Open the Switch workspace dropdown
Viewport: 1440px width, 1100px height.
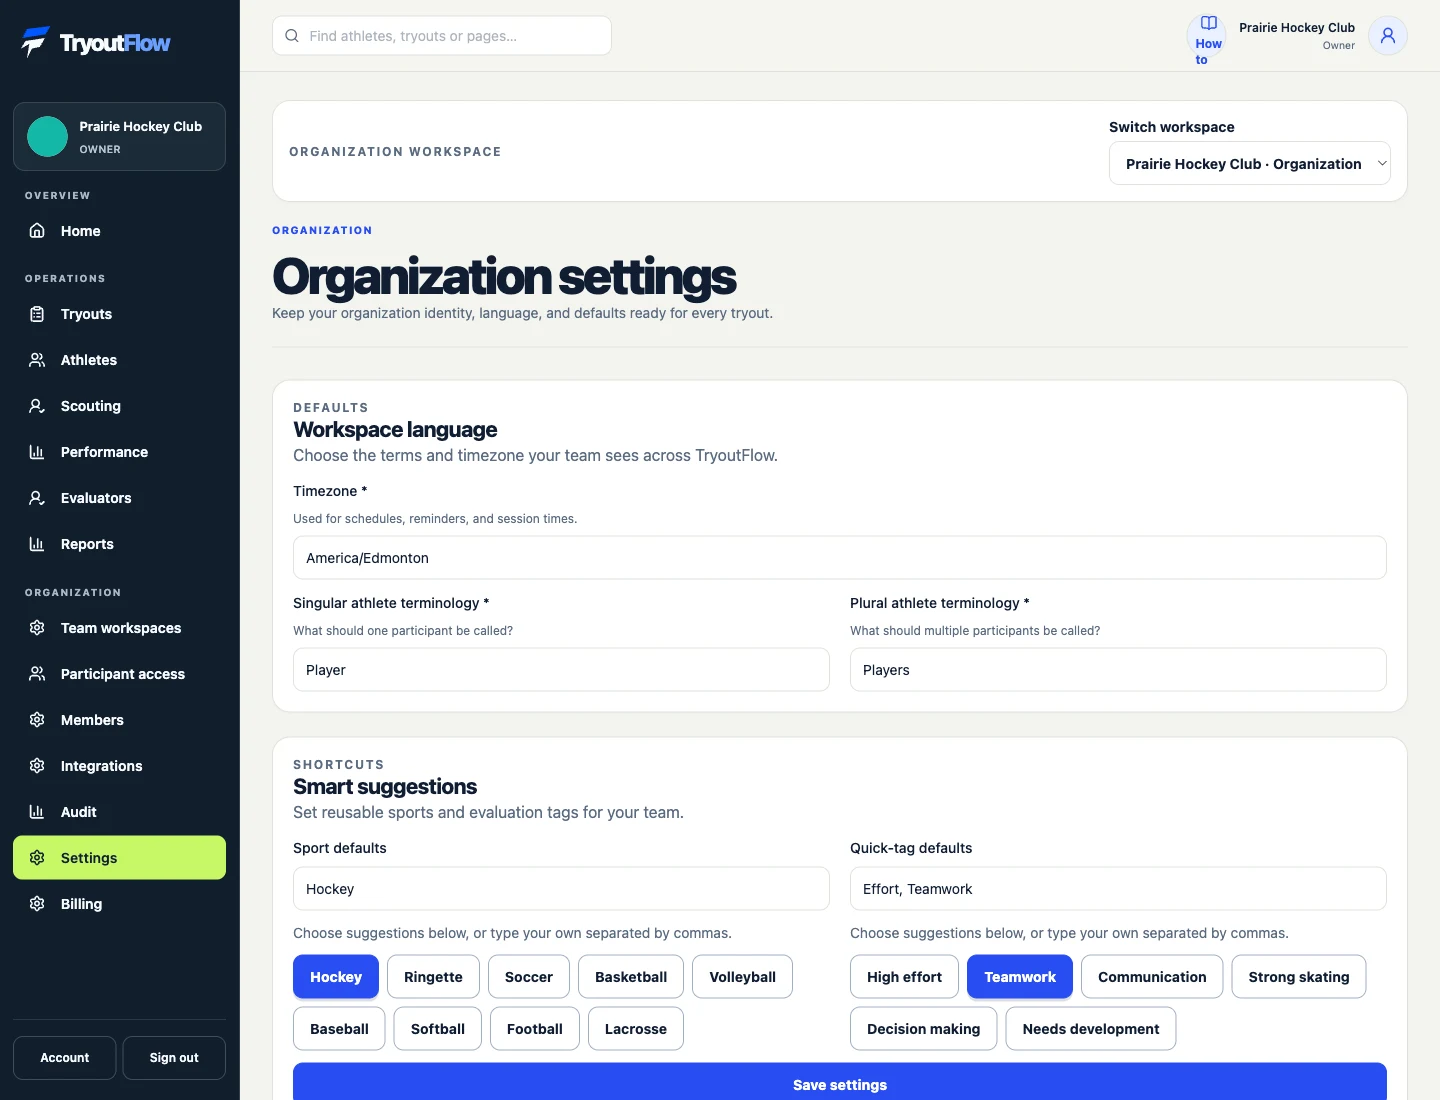pyautogui.click(x=1250, y=164)
